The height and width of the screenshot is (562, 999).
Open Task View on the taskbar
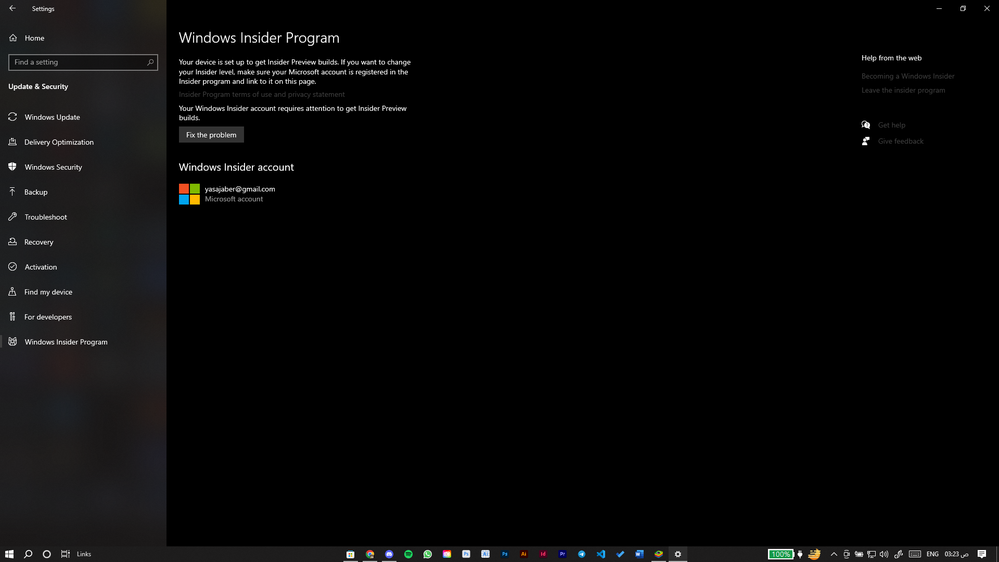tap(65, 554)
